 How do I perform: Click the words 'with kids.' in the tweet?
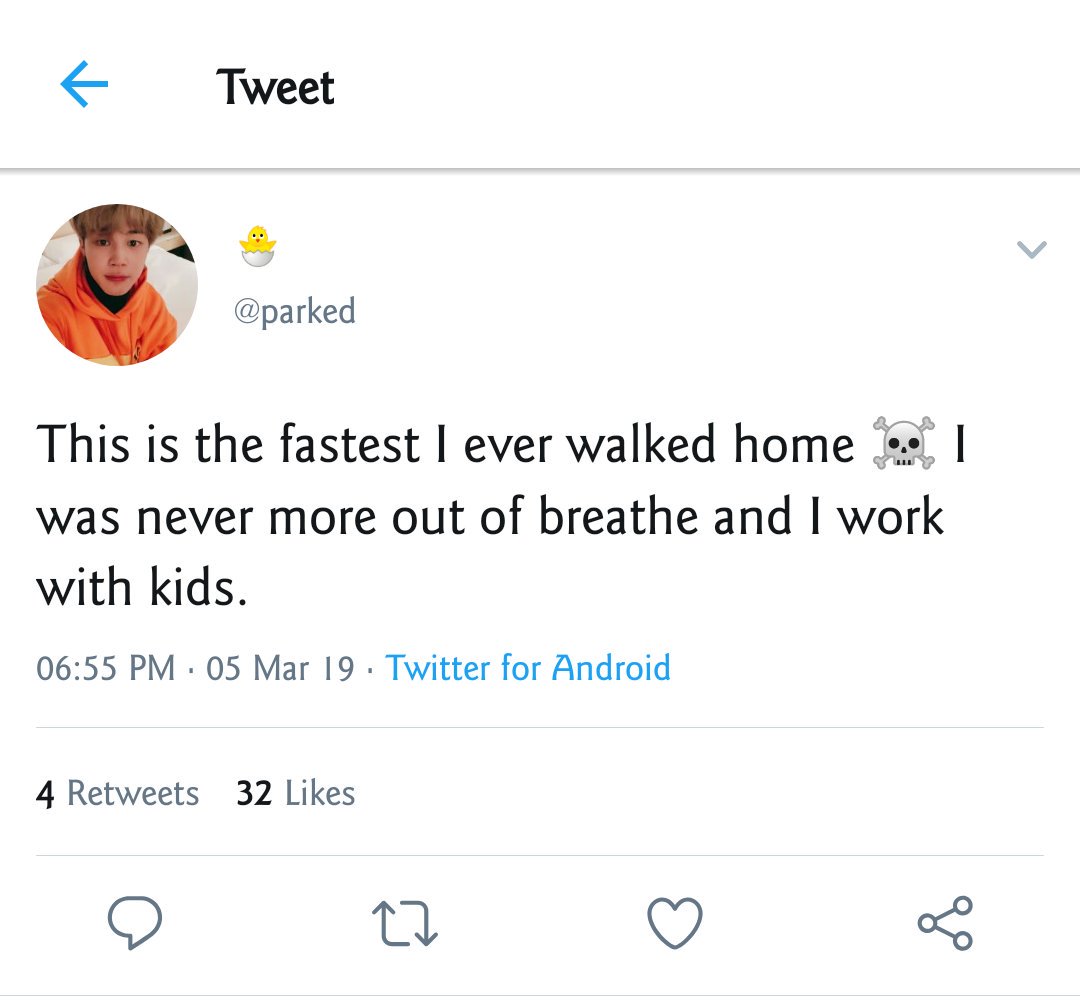tap(141, 589)
